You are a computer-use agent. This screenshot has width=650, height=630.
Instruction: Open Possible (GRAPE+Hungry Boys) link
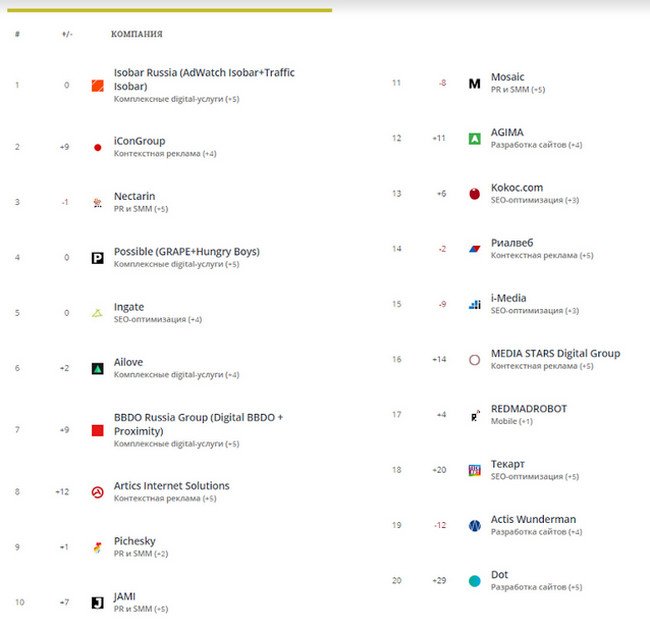point(187,252)
